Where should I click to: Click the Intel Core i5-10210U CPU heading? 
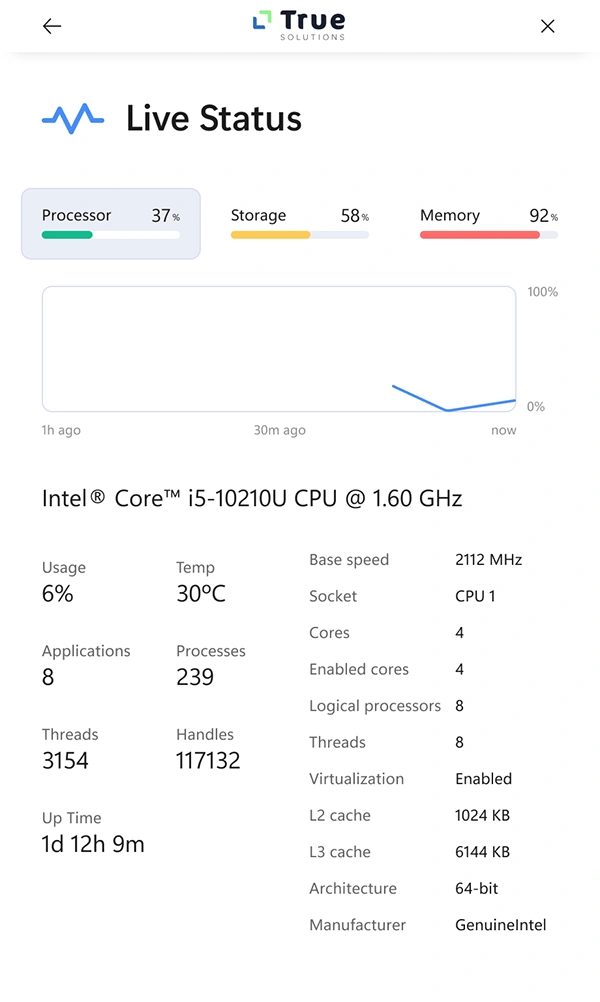252,498
